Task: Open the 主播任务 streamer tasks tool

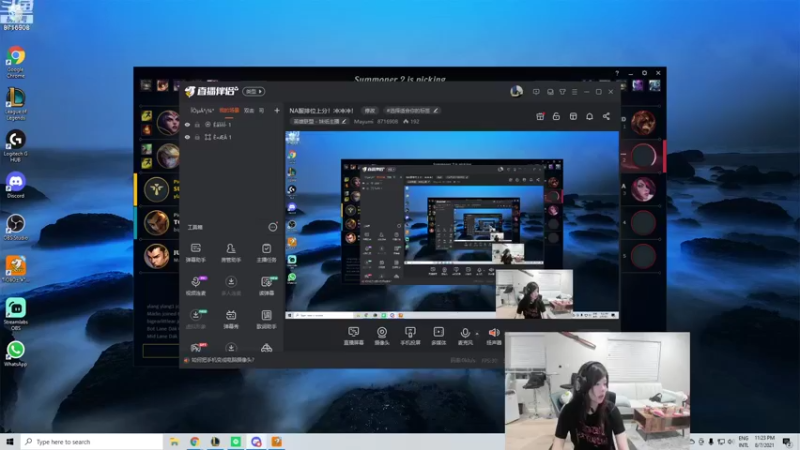Action: (266, 253)
